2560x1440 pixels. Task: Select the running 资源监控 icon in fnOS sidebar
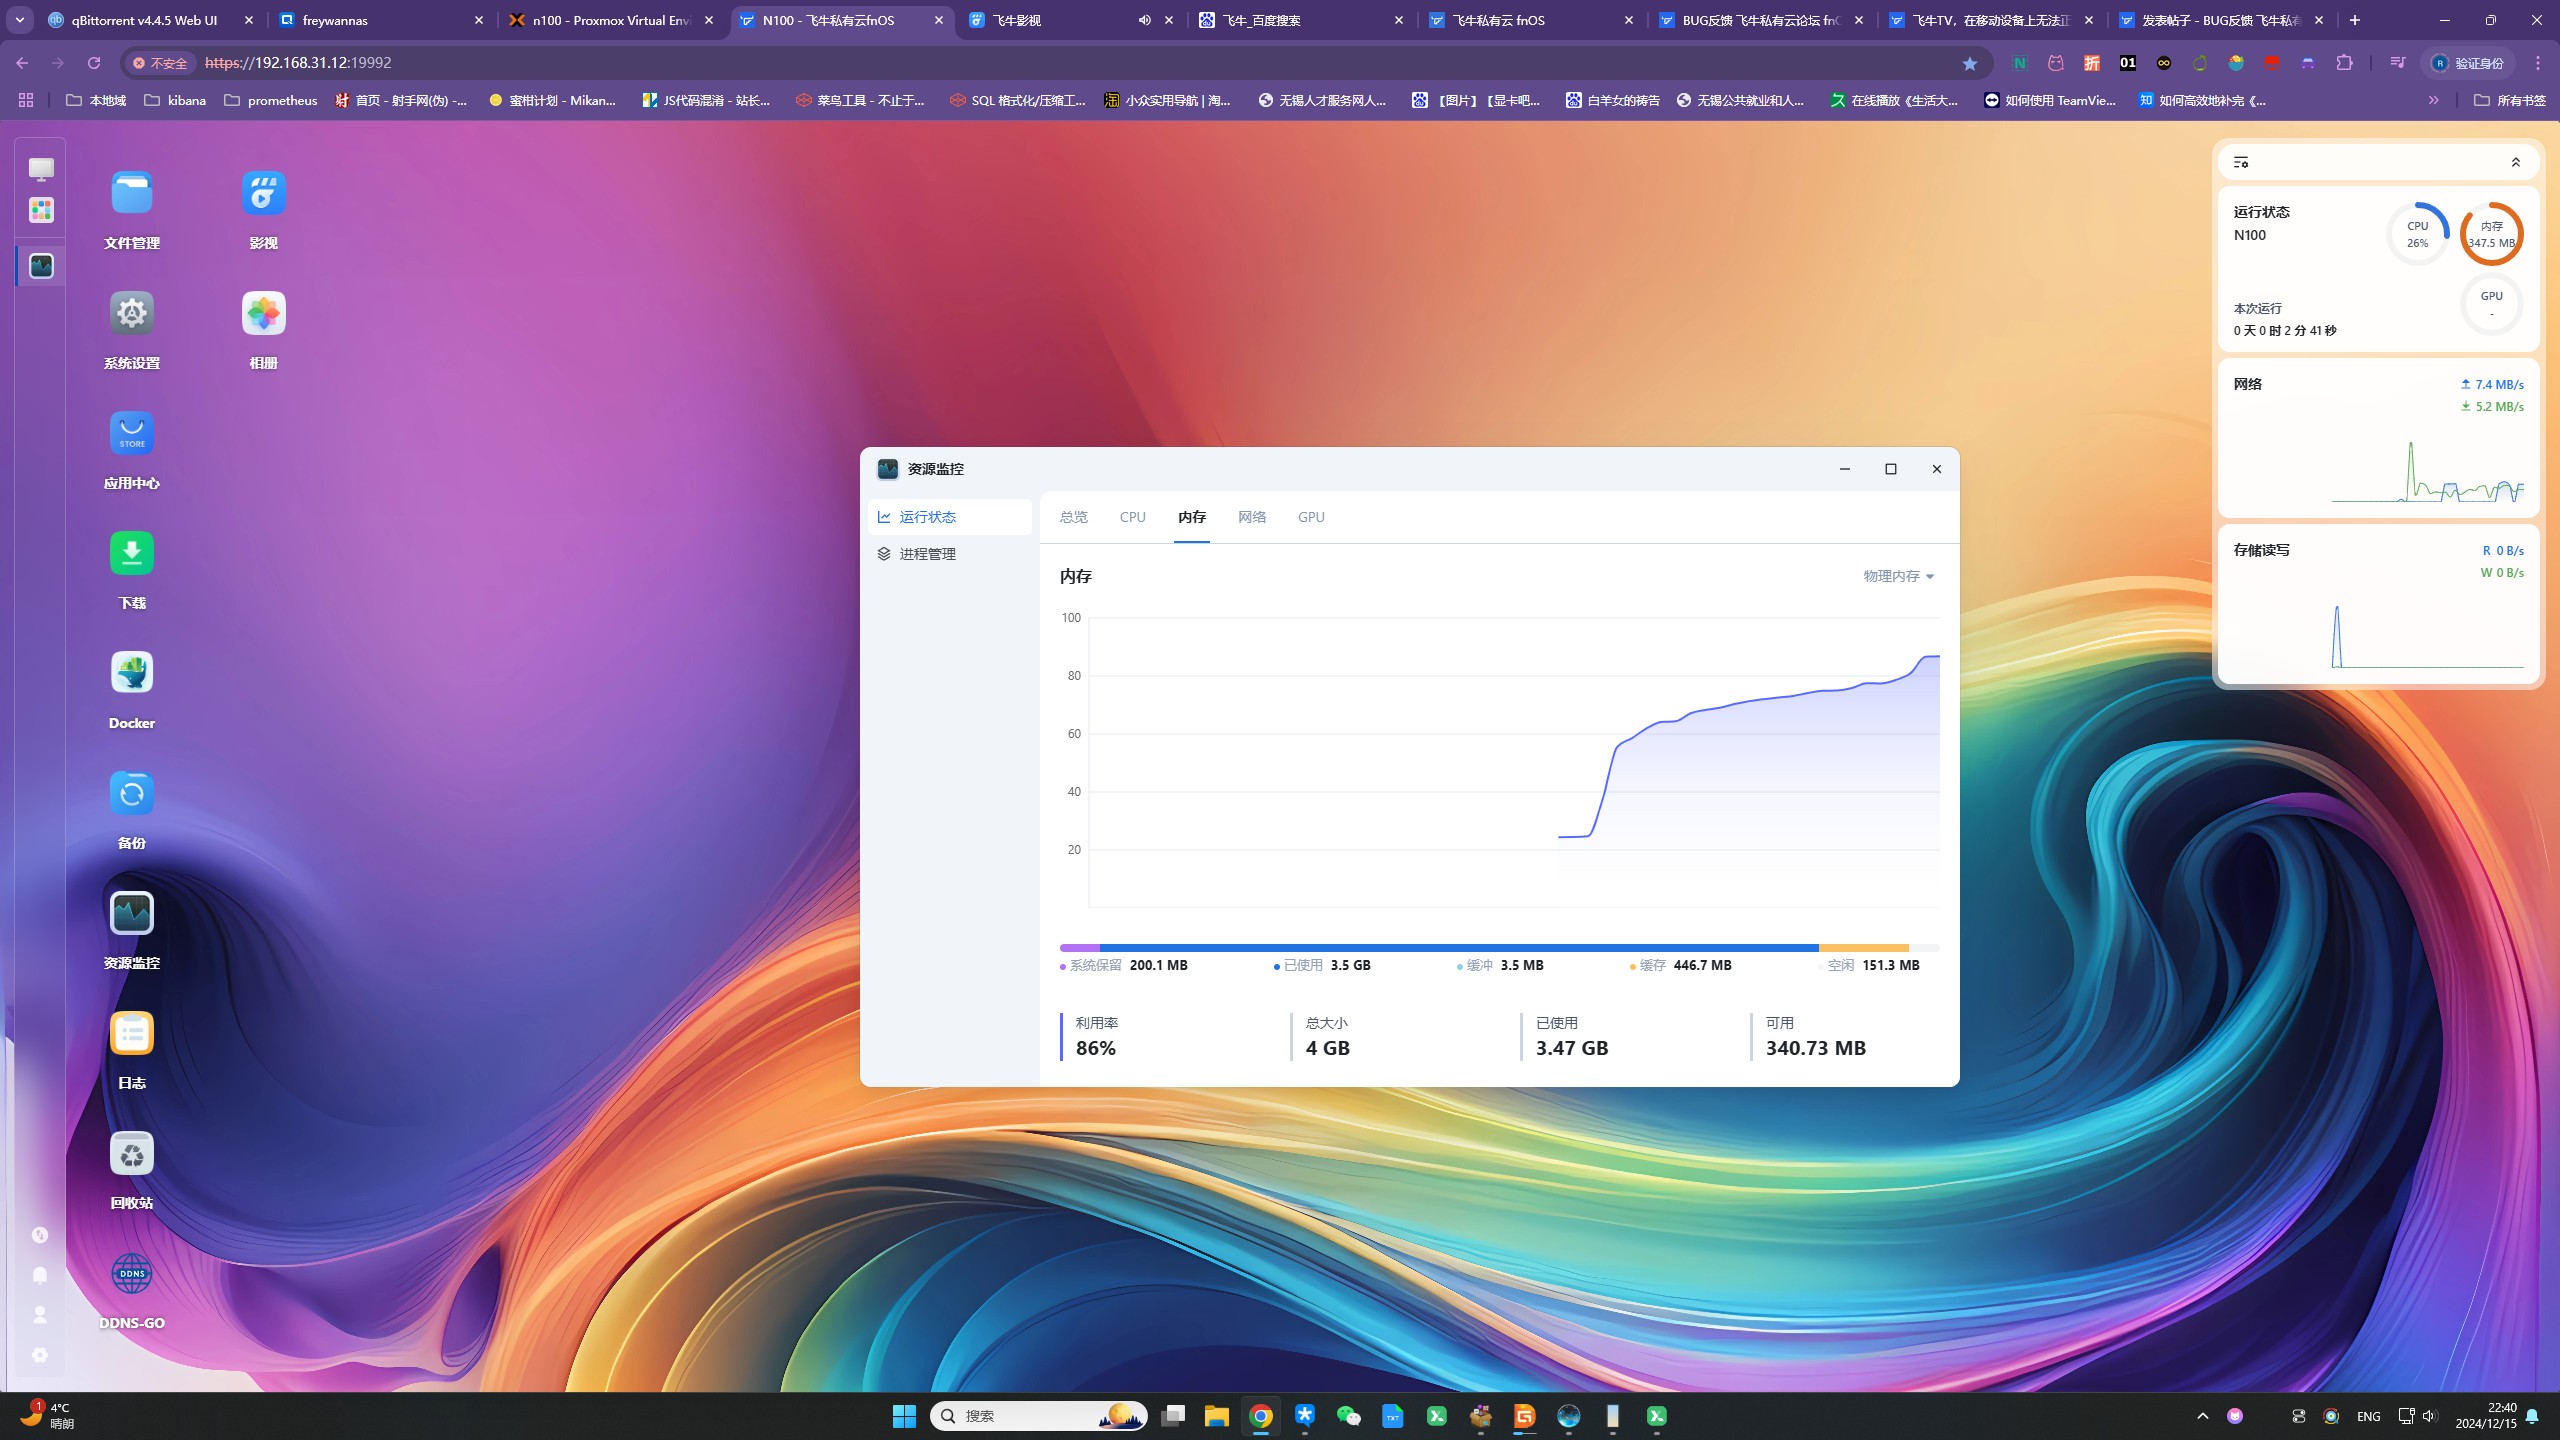(x=41, y=266)
